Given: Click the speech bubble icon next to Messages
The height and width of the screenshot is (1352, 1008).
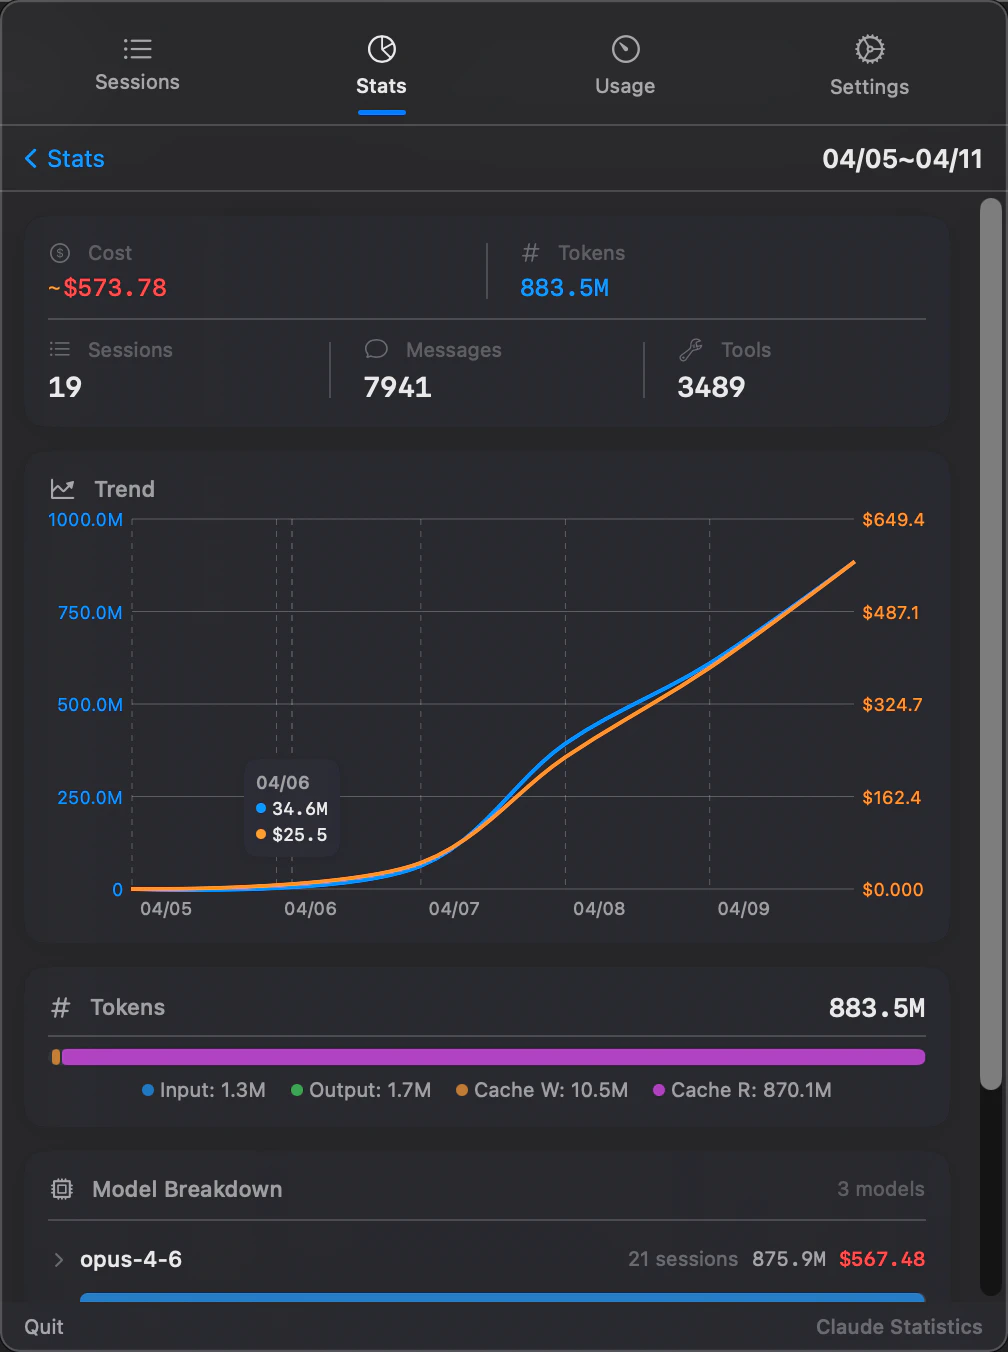Looking at the screenshot, I should pos(375,349).
